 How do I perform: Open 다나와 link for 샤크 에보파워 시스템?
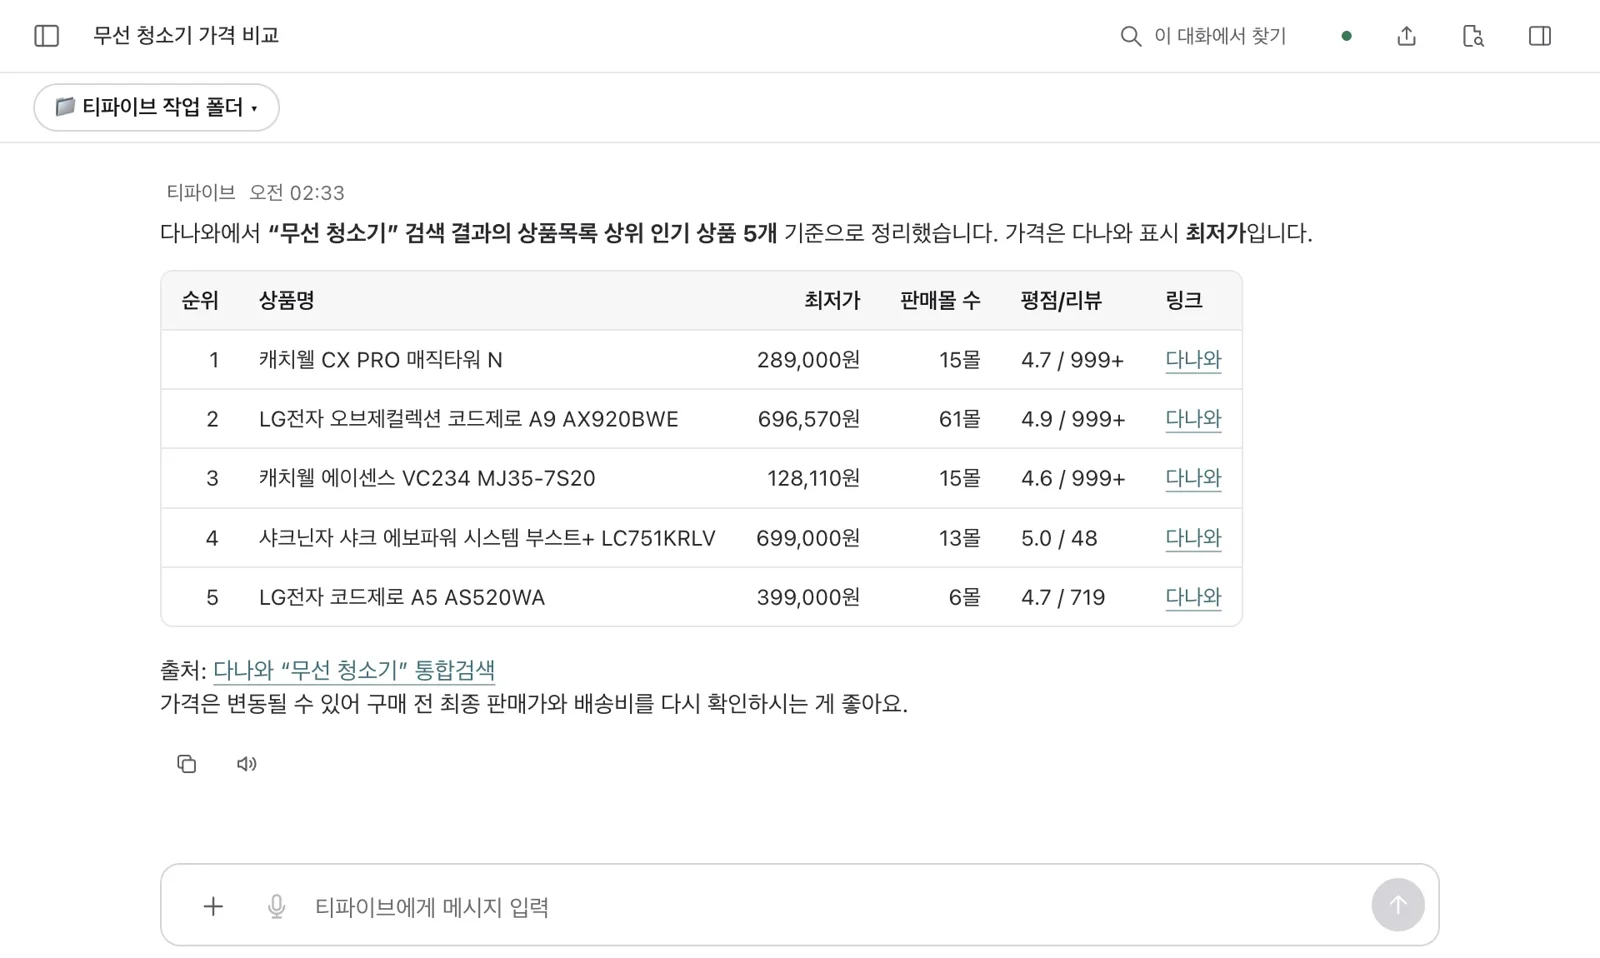click(x=1193, y=538)
